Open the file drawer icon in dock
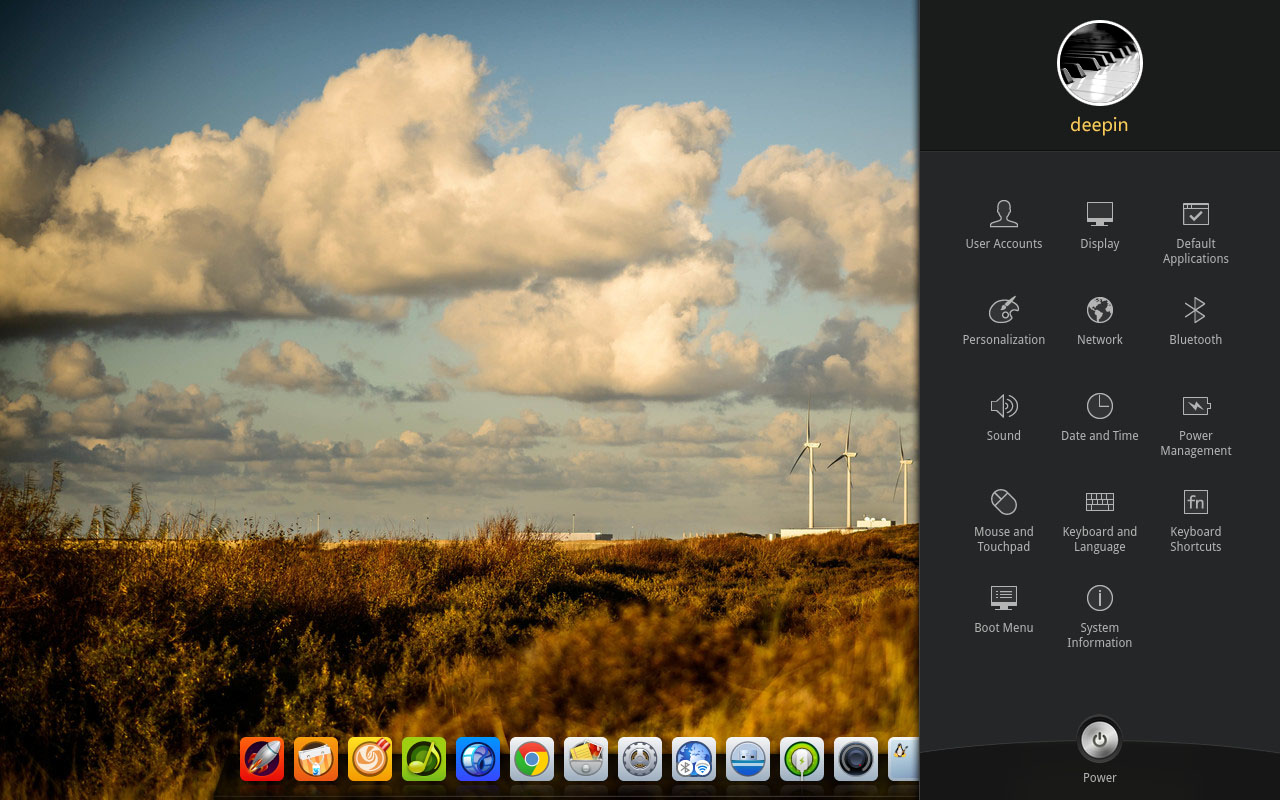This screenshot has width=1280, height=800. click(586, 760)
